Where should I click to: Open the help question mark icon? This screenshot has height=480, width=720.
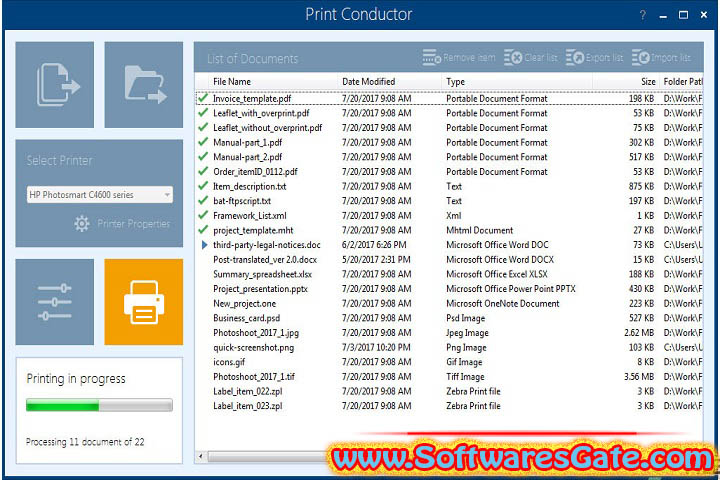point(643,15)
